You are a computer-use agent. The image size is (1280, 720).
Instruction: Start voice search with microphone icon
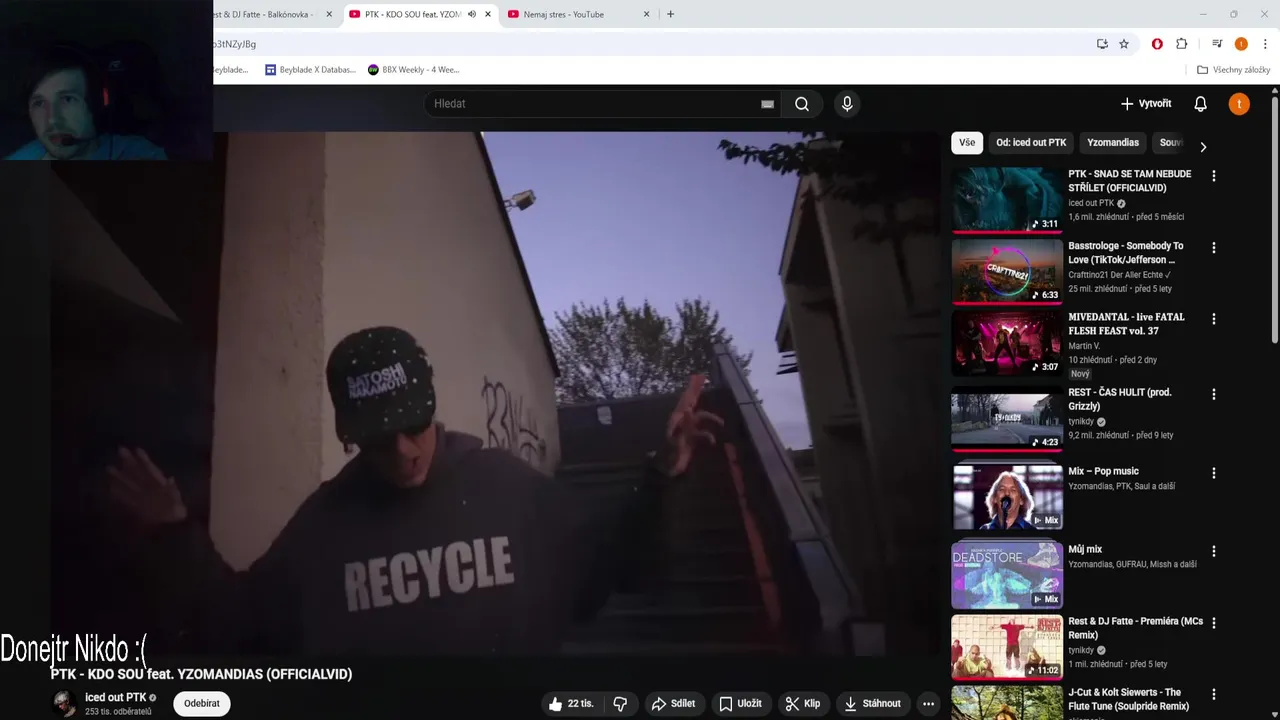(847, 104)
